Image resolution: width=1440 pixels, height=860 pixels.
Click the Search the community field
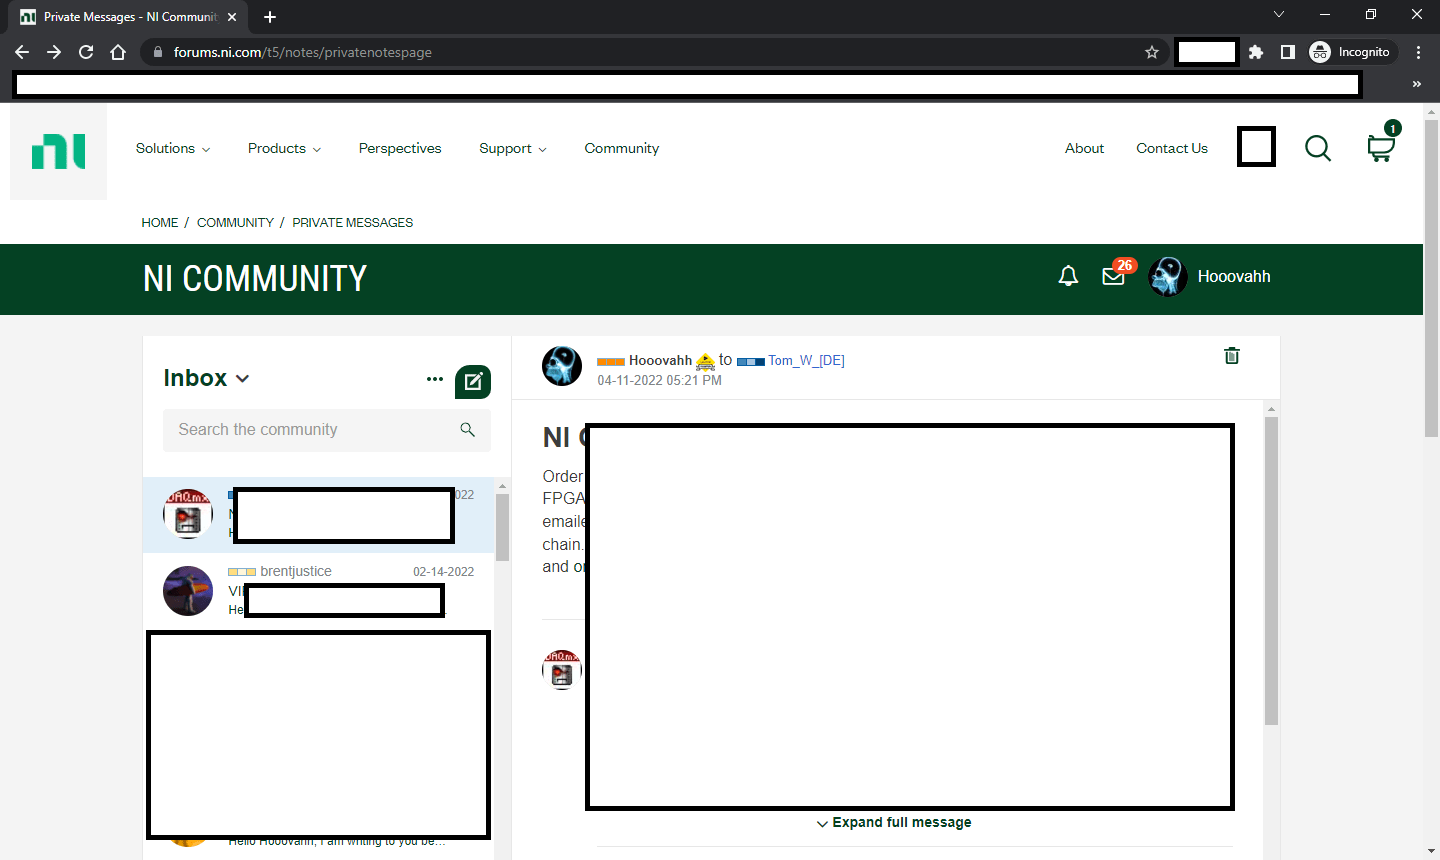coord(310,430)
